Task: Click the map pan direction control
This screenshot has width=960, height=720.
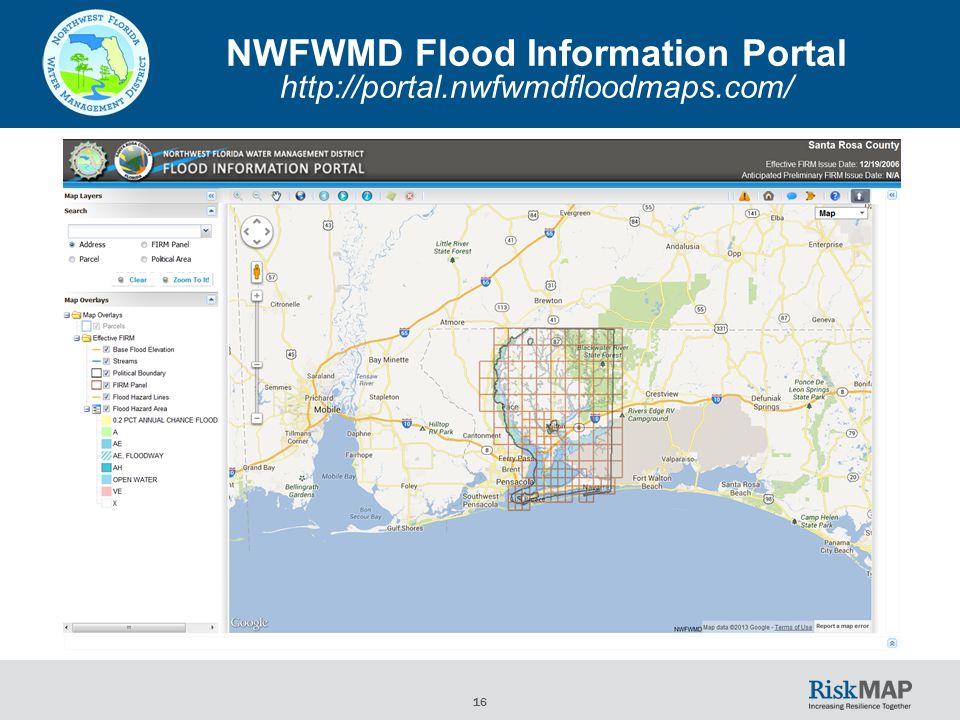Action: click(x=257, y=231)
